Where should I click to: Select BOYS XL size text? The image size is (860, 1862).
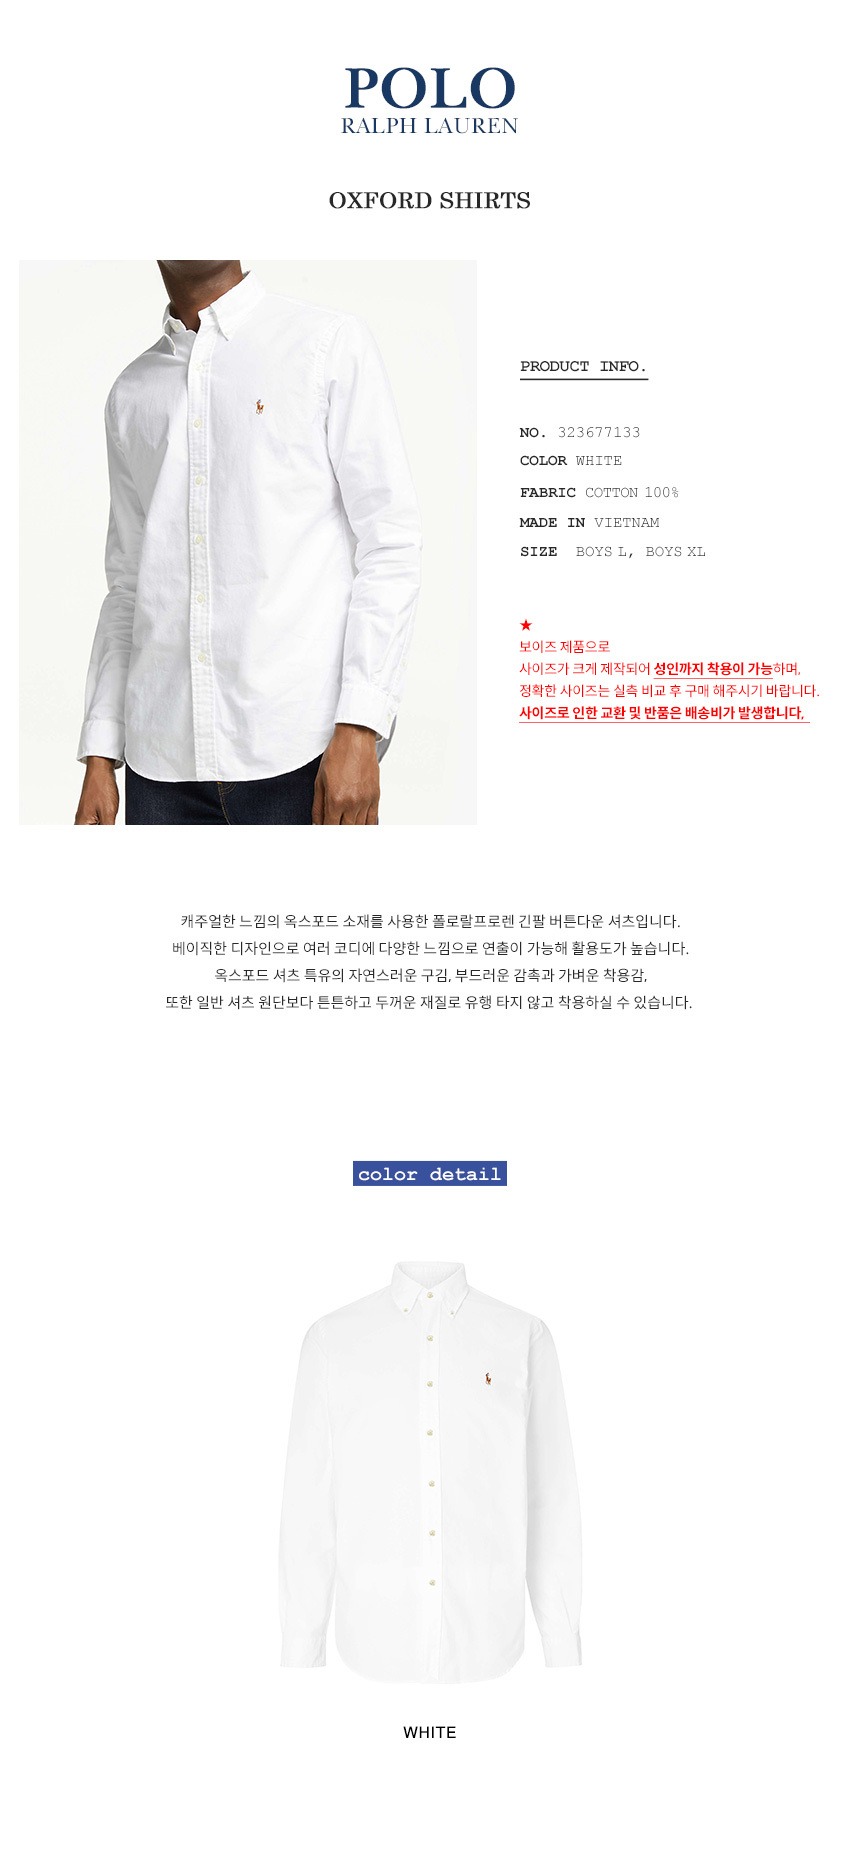[675, 551]
